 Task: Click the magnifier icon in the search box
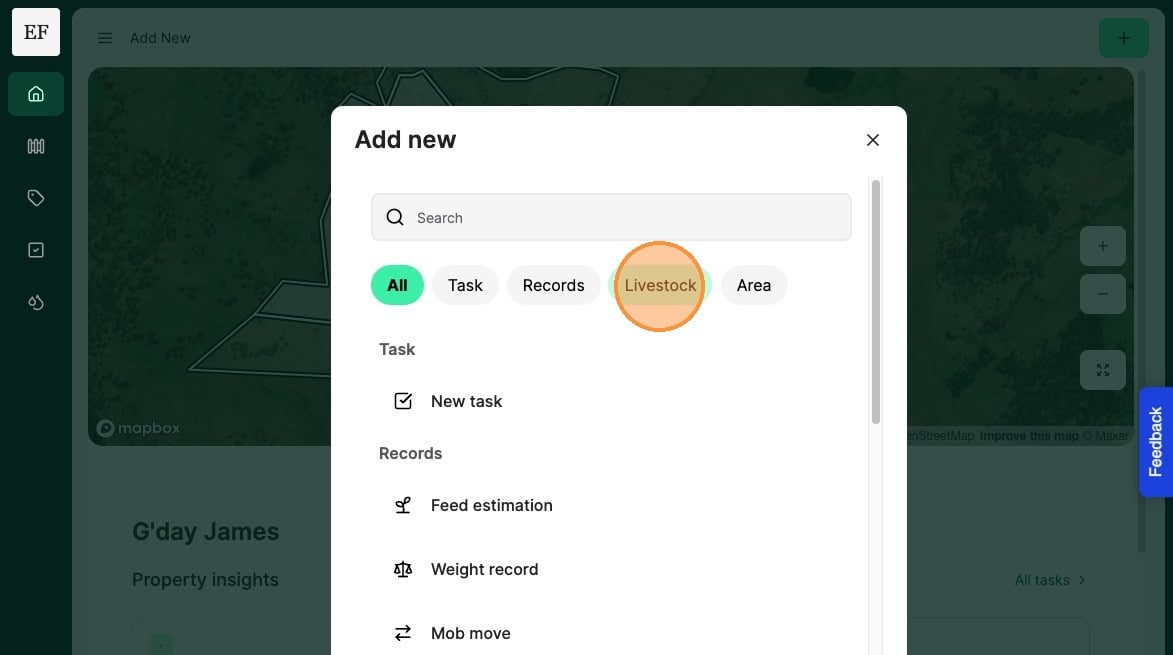[x=395, y=218]
